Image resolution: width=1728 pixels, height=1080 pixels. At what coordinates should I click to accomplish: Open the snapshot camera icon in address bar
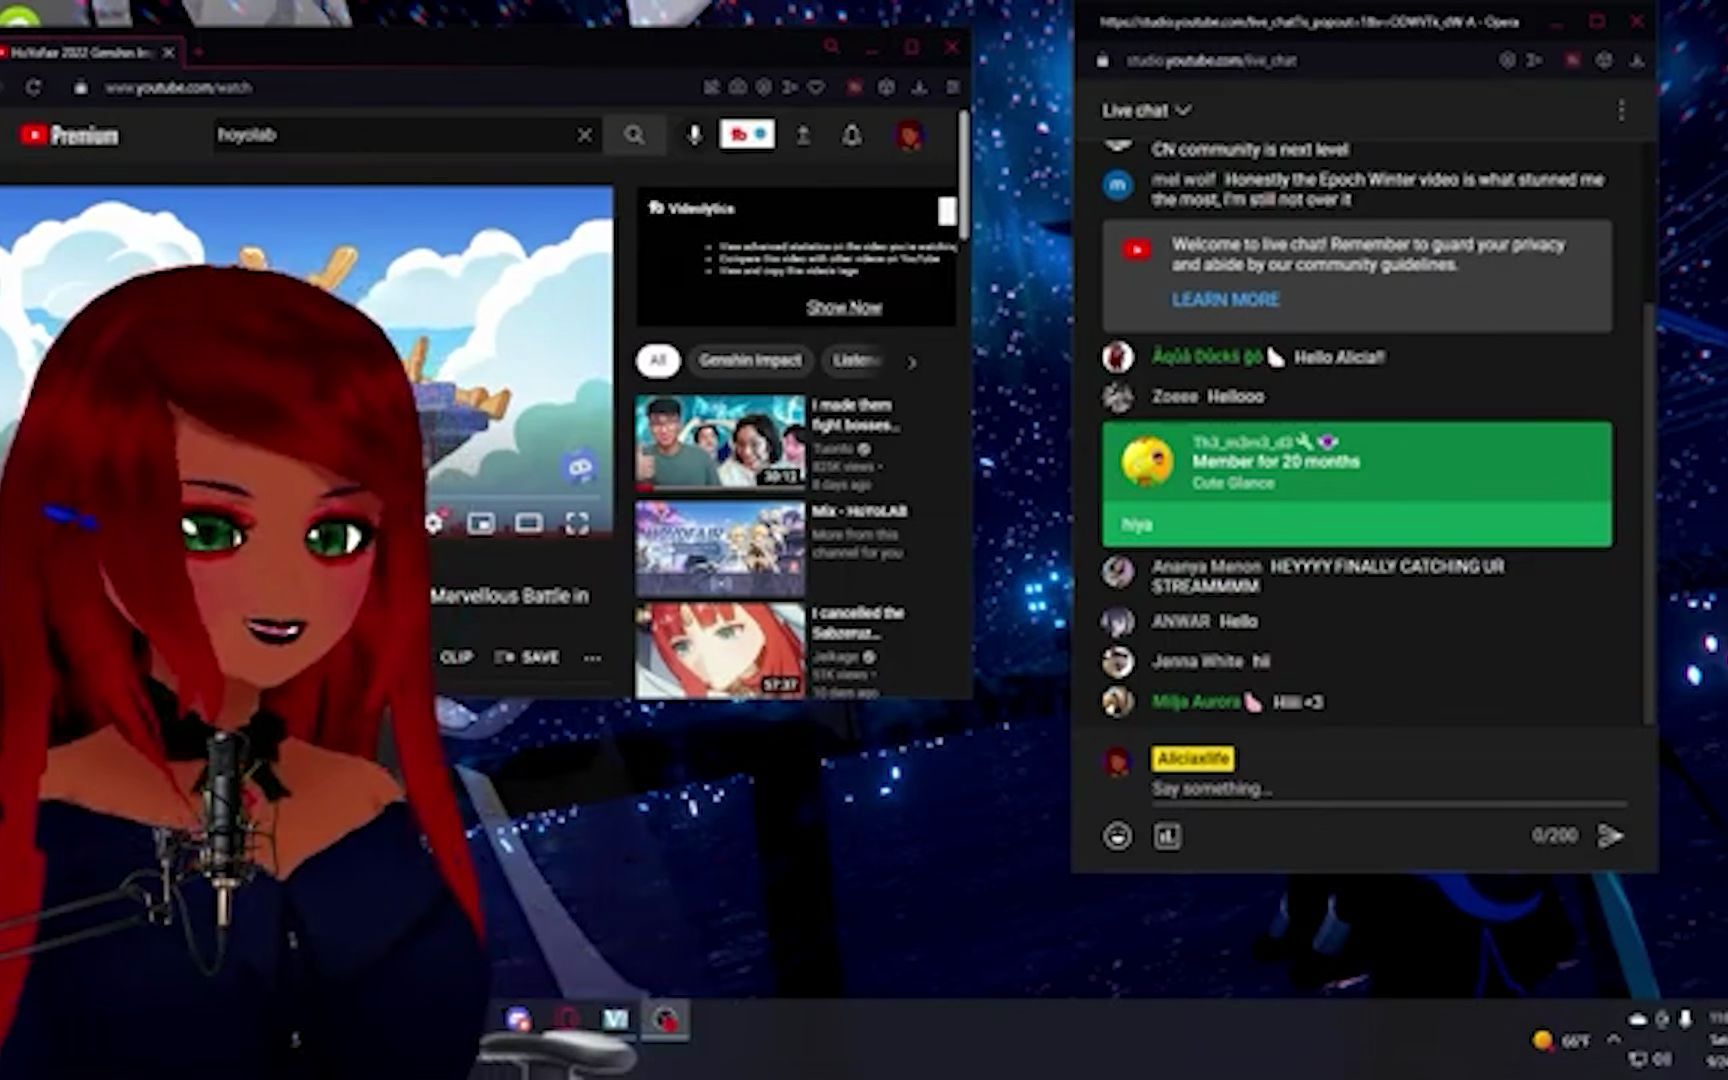(737, 88)
